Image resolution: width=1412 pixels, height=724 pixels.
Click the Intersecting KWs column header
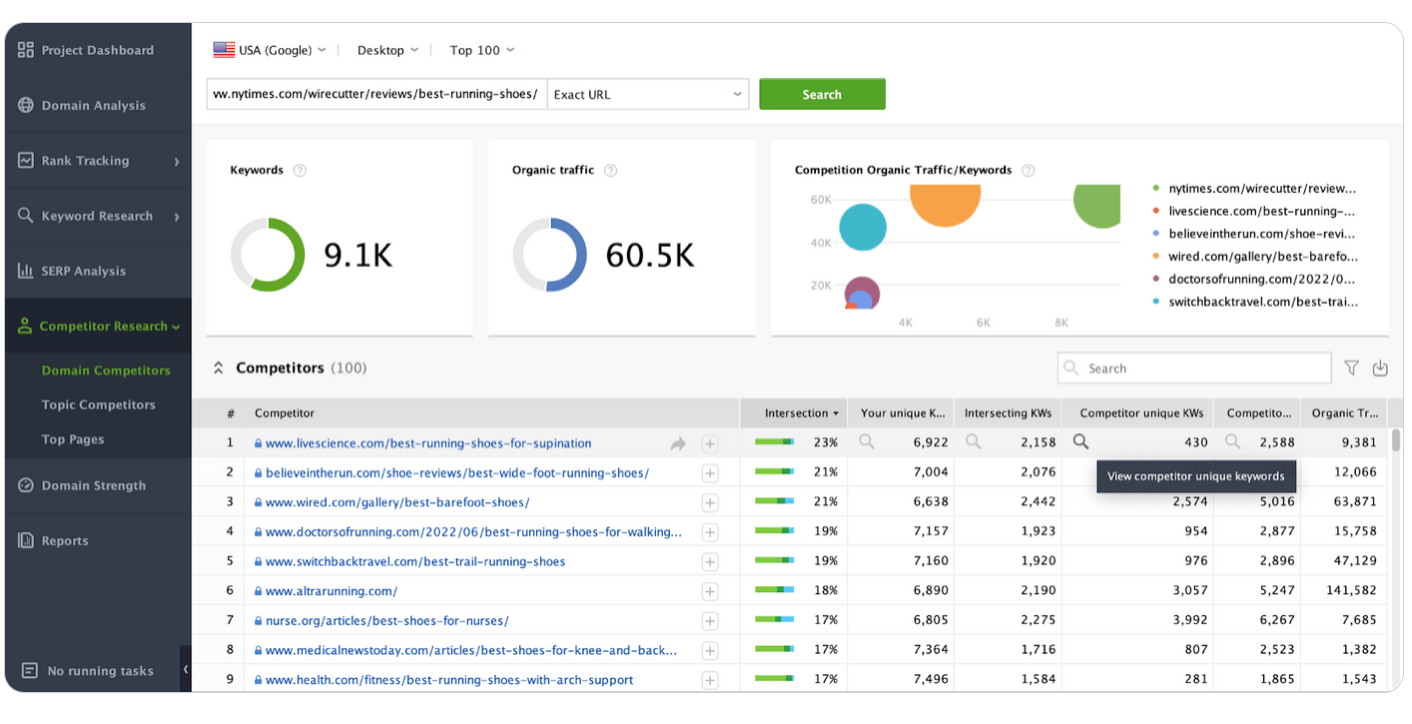pos(1008,413)
